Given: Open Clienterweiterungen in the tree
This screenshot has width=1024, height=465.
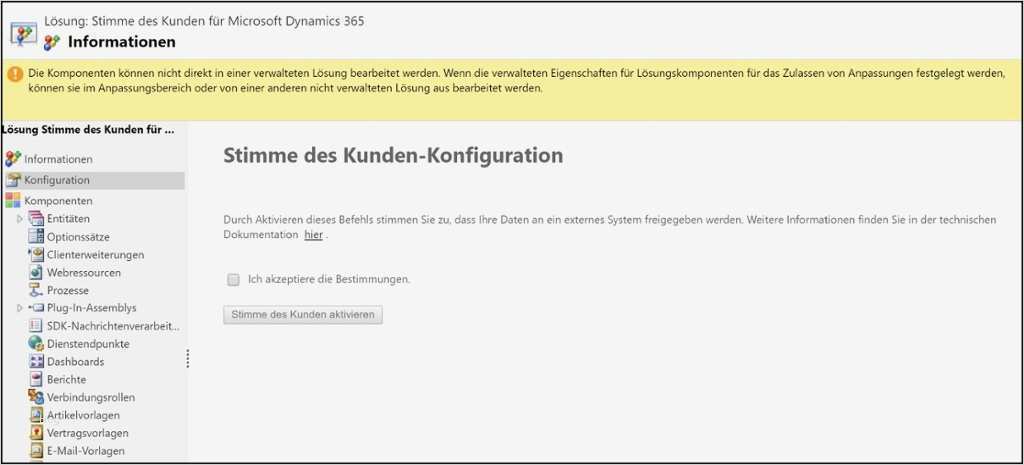Looking at the screenshot, I should pyautogui.click(x=95, y=255).
